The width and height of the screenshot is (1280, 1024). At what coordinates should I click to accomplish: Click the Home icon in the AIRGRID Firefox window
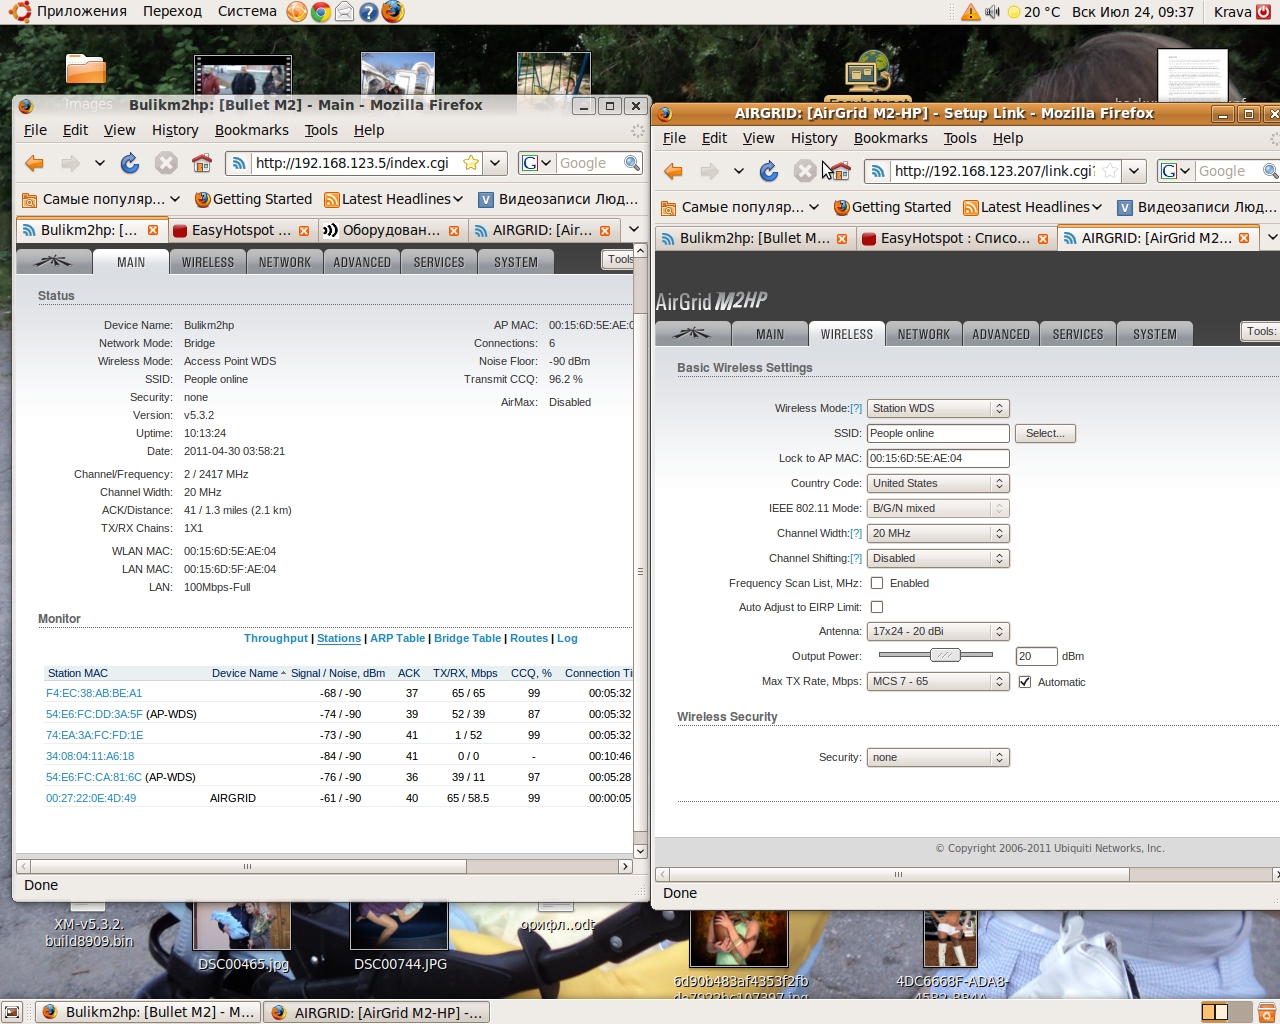(841, 171)
